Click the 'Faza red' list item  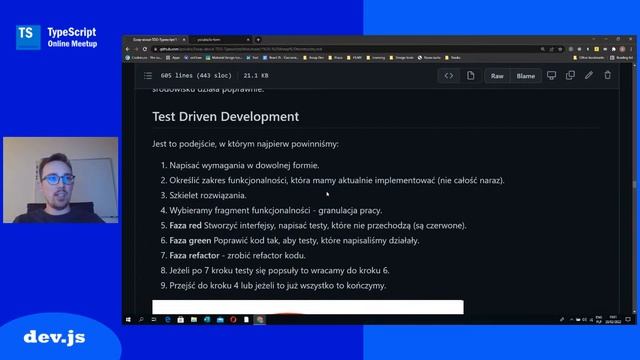(x=318, y=226)
